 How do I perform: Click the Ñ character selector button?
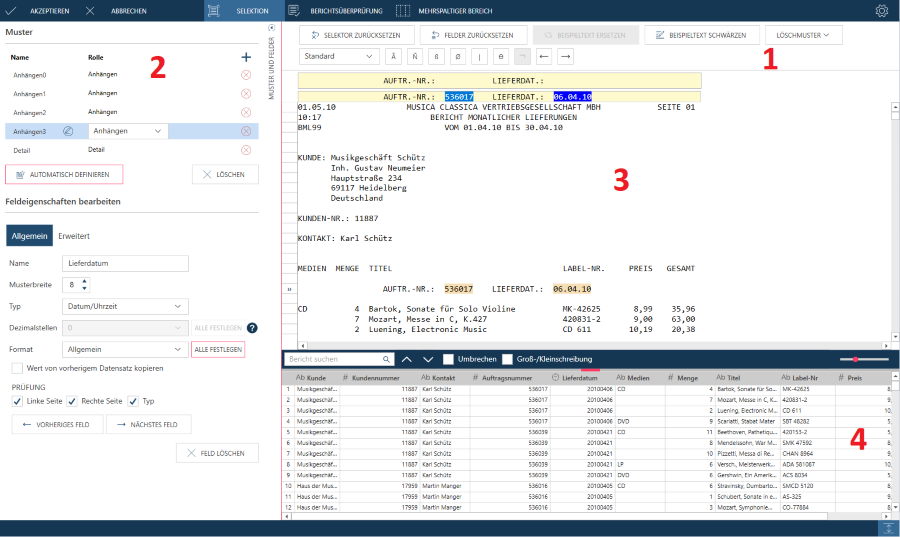coord(413,56)
